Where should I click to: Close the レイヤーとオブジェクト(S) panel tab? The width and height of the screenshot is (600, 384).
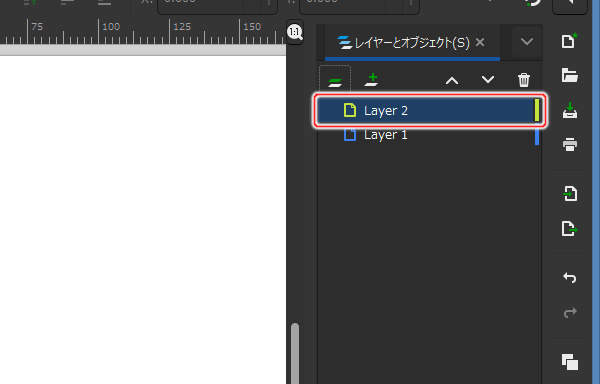pyautogui.click(x=480, y=42)
